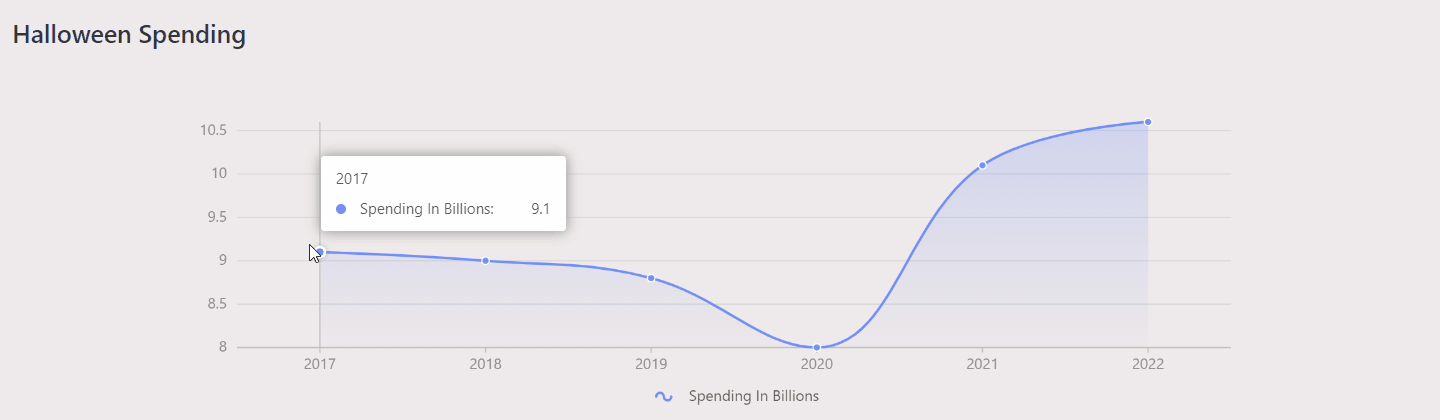
Task: Select the 2019 data point marker
Action: (x=651, y=278)
